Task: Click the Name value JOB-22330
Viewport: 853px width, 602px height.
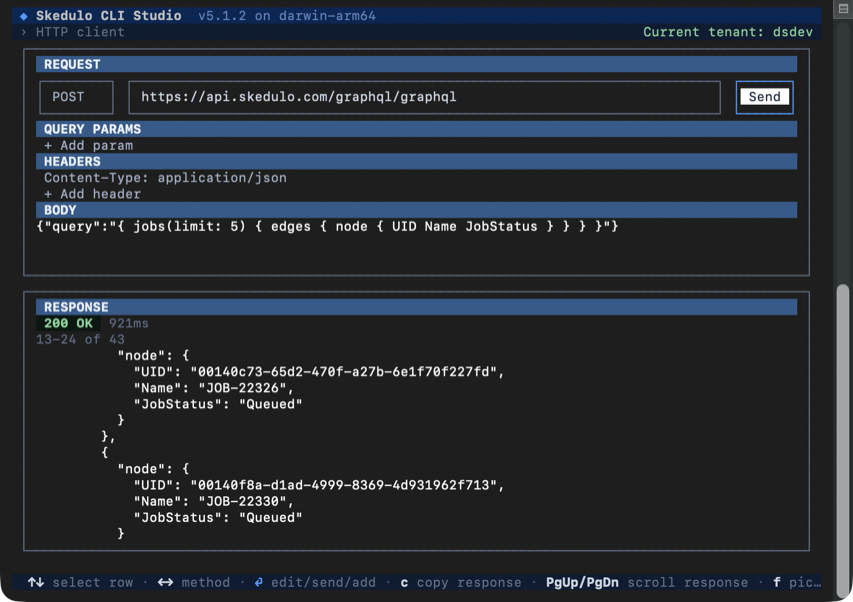Action: pos(242,501)
